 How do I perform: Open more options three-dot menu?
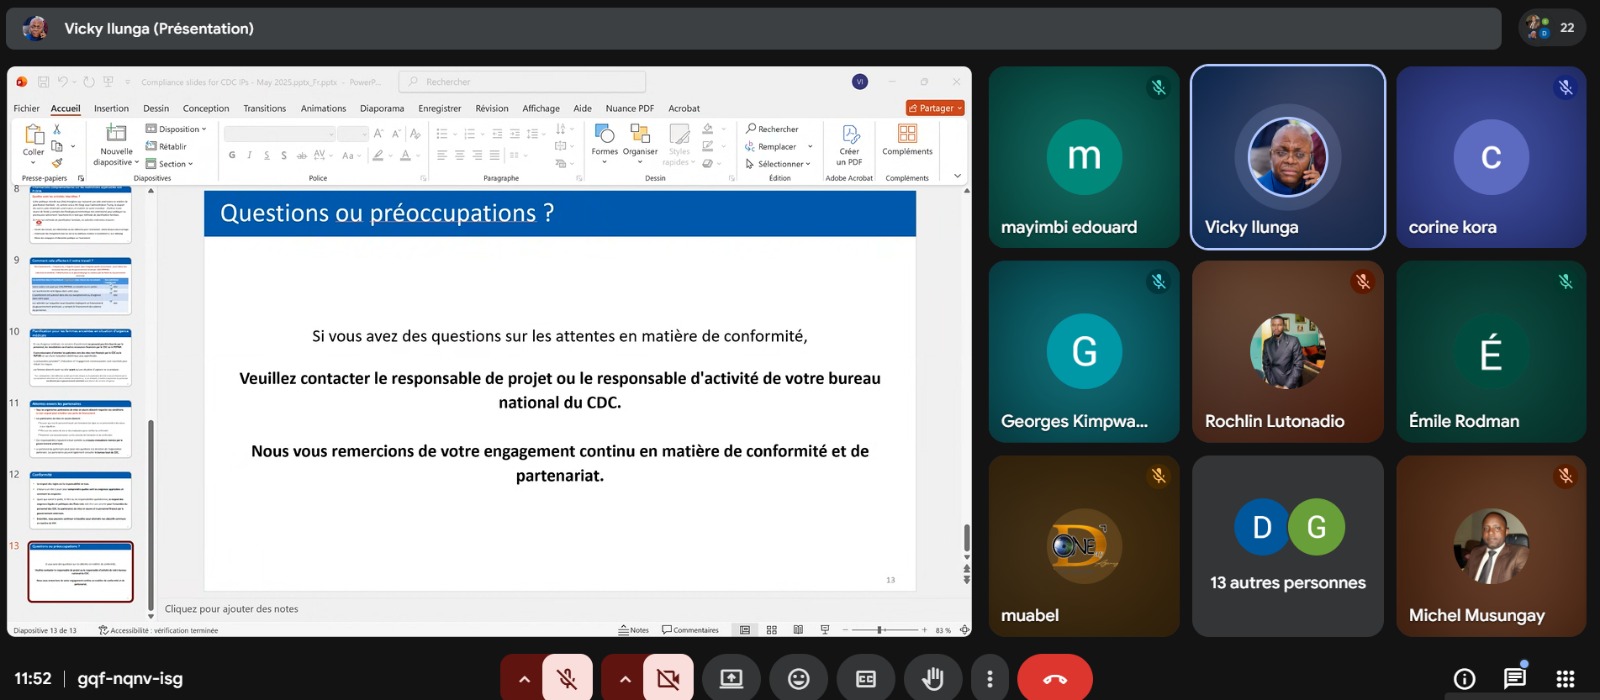click(x=990, y=679)
